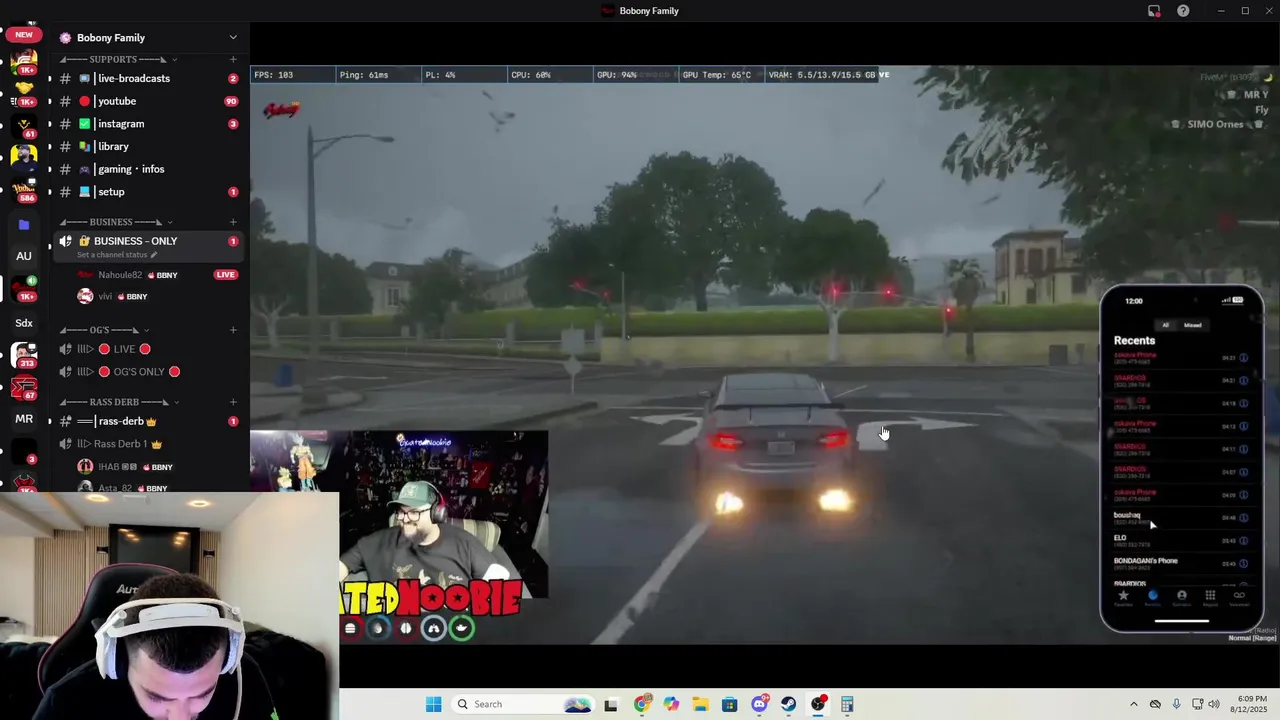Screen dimensions: 1280x720
Task: Collapse the OG'S category
Action: 104,330
